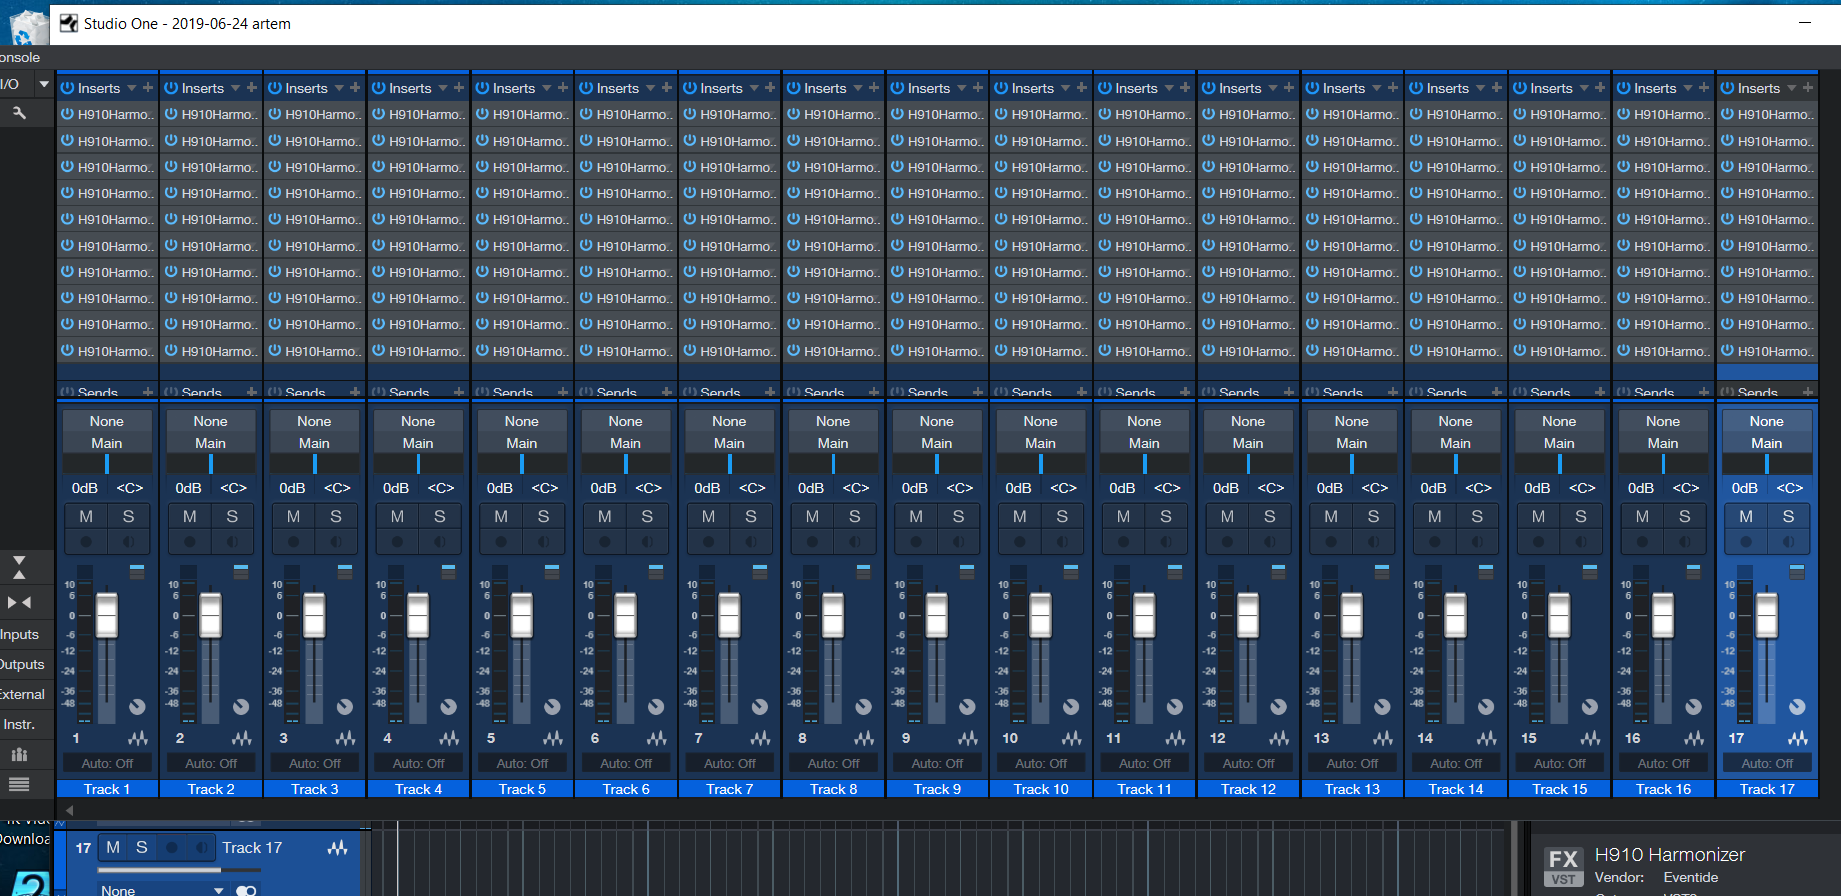Click the waveform icon on channel 9
The image size is (1841, 896).
coord(968,738)
